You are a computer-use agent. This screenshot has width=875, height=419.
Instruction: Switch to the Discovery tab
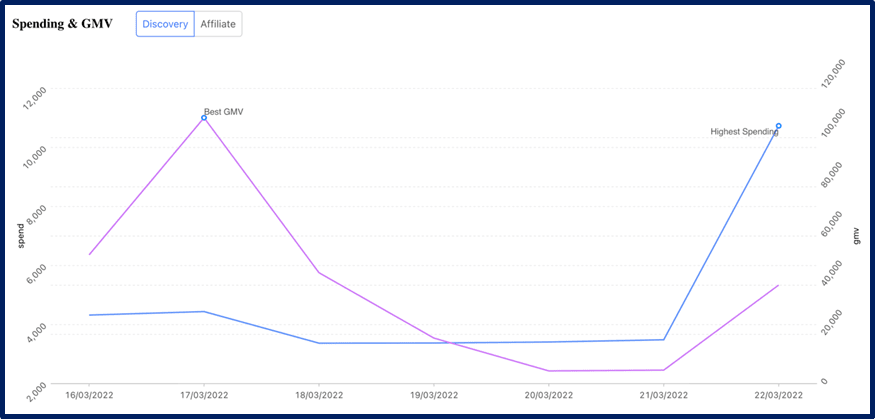pyautogui.click(x=165, y=24)
